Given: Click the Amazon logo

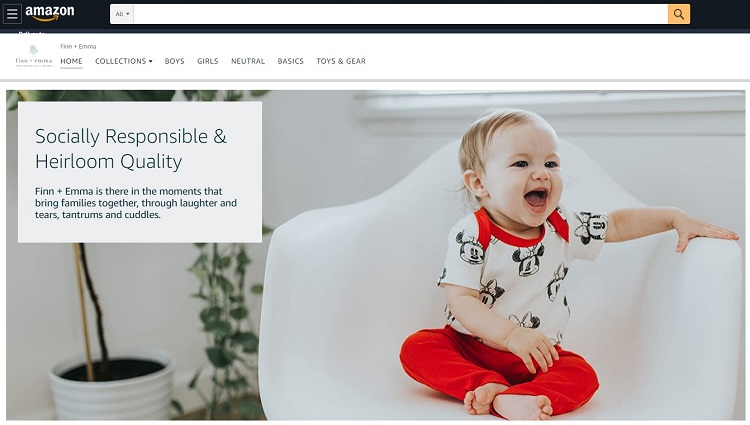Looking at the screenshot, I should tap(50, 13).
